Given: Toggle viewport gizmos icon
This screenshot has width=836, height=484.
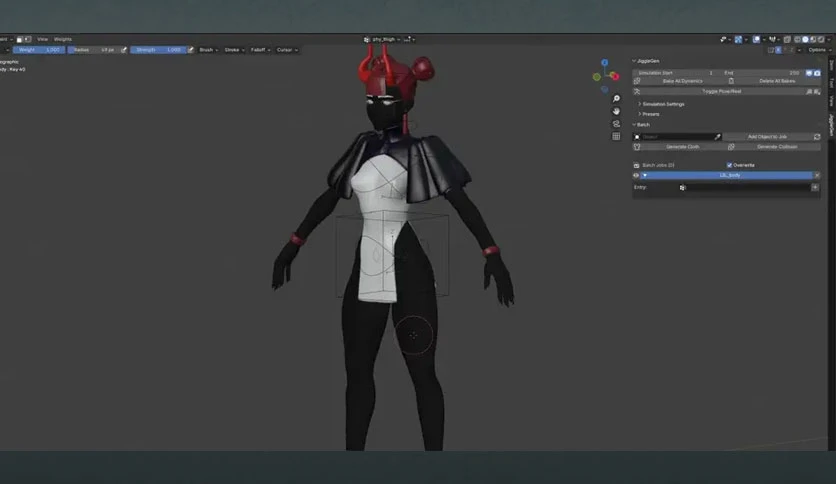Looking at the screenshot, I should pyautogui.click(x=738, y=39).
